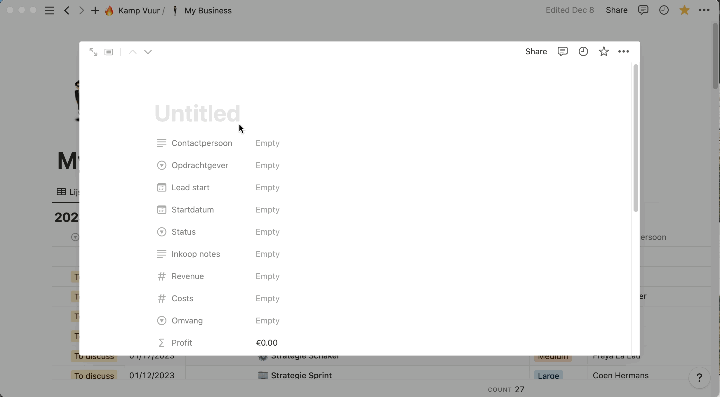The image size is (720, 397).
Task: Set the empty Revenue number
Action: point(267,276)
